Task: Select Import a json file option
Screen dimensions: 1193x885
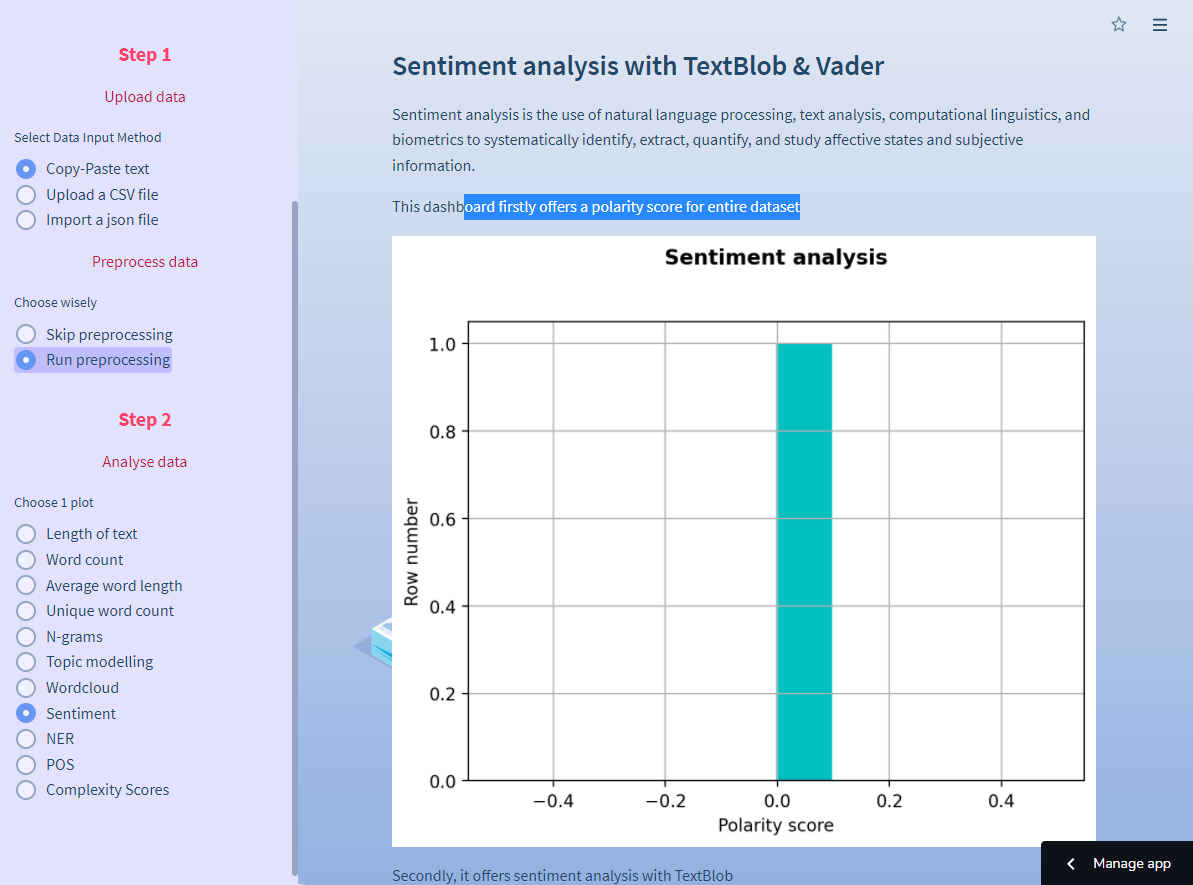Action: coord(27,220)
